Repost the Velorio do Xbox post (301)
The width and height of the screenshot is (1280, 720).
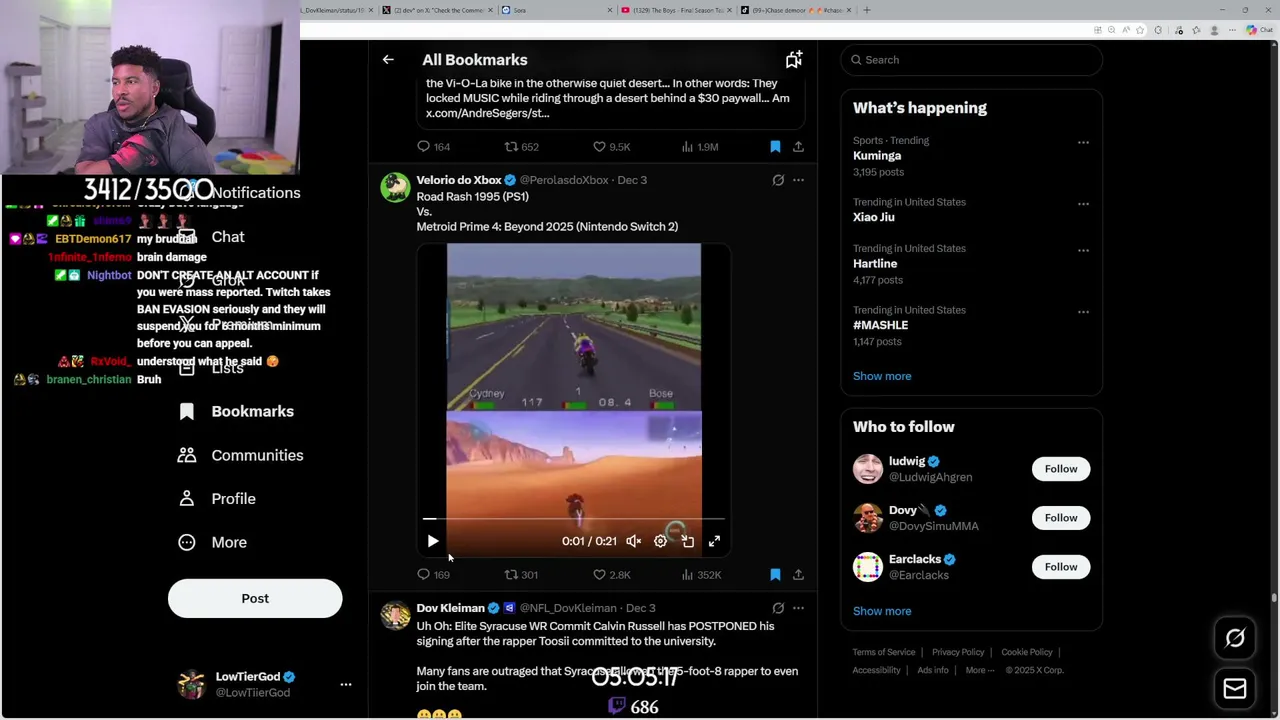point(521,575)
